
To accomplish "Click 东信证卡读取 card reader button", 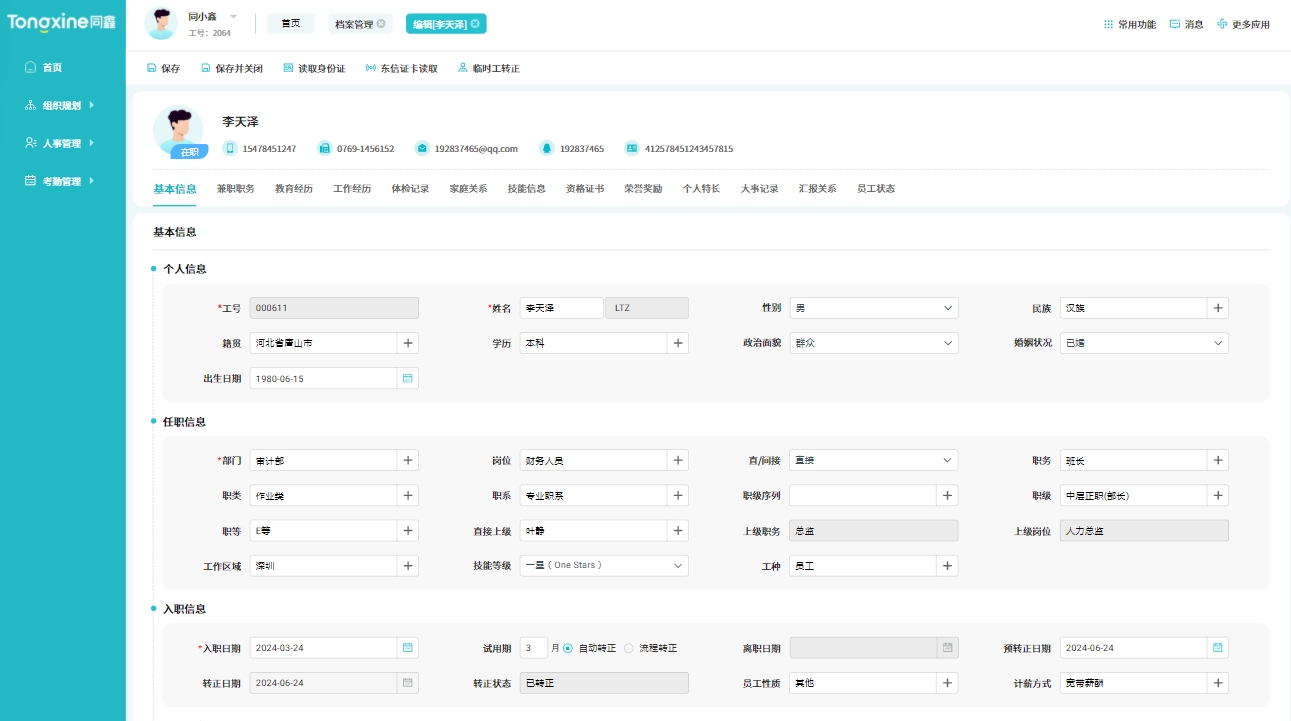I will 401,69.
